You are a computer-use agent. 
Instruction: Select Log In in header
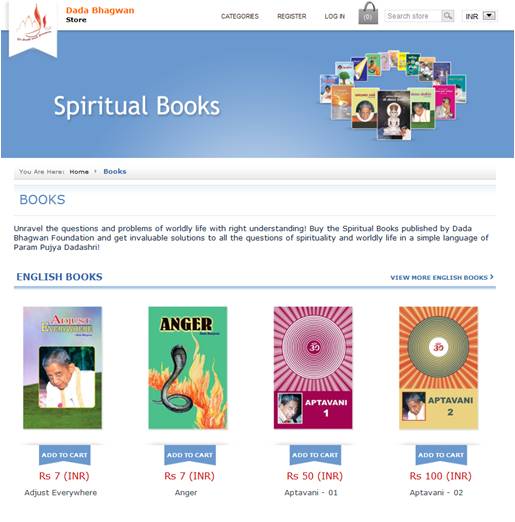pos(335,16)
